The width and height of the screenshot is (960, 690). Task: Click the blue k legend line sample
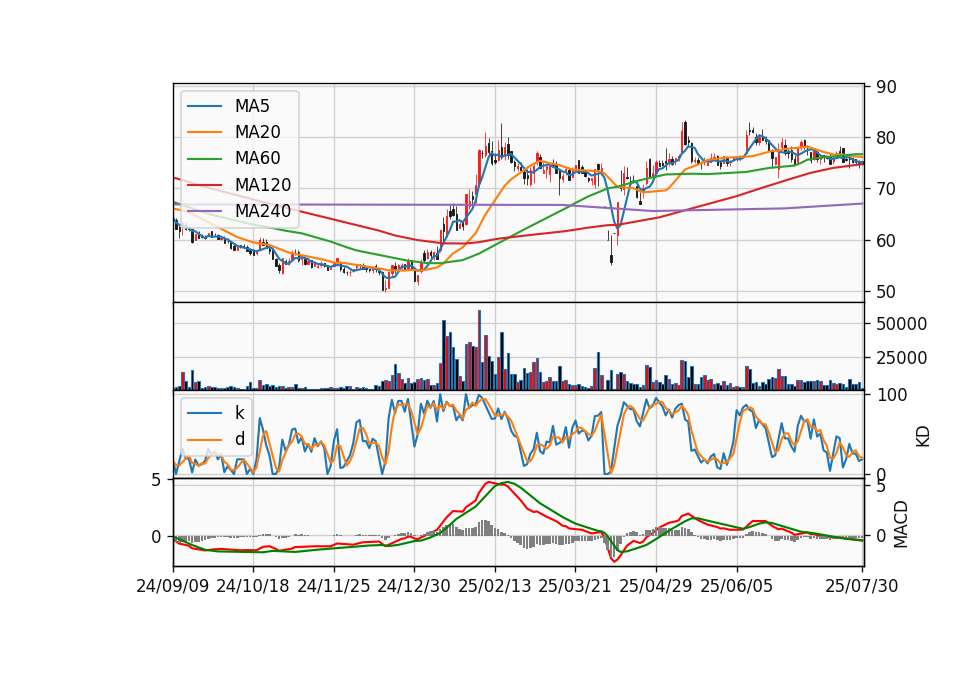click(x=204, y=413)
